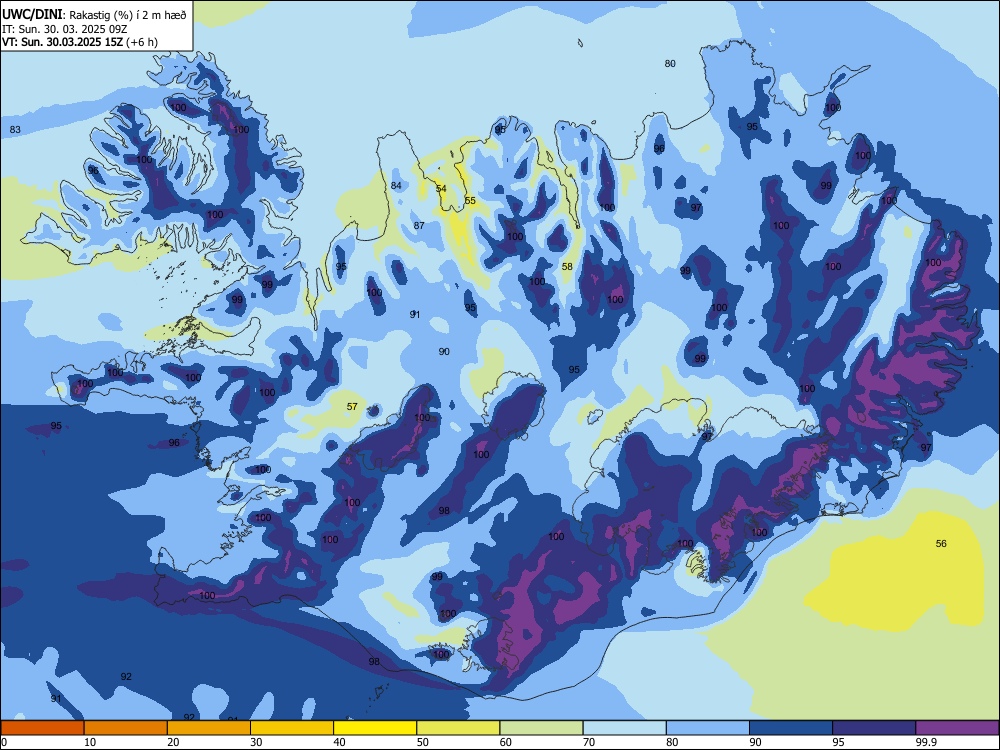Click the '87' humidity value

419,225
